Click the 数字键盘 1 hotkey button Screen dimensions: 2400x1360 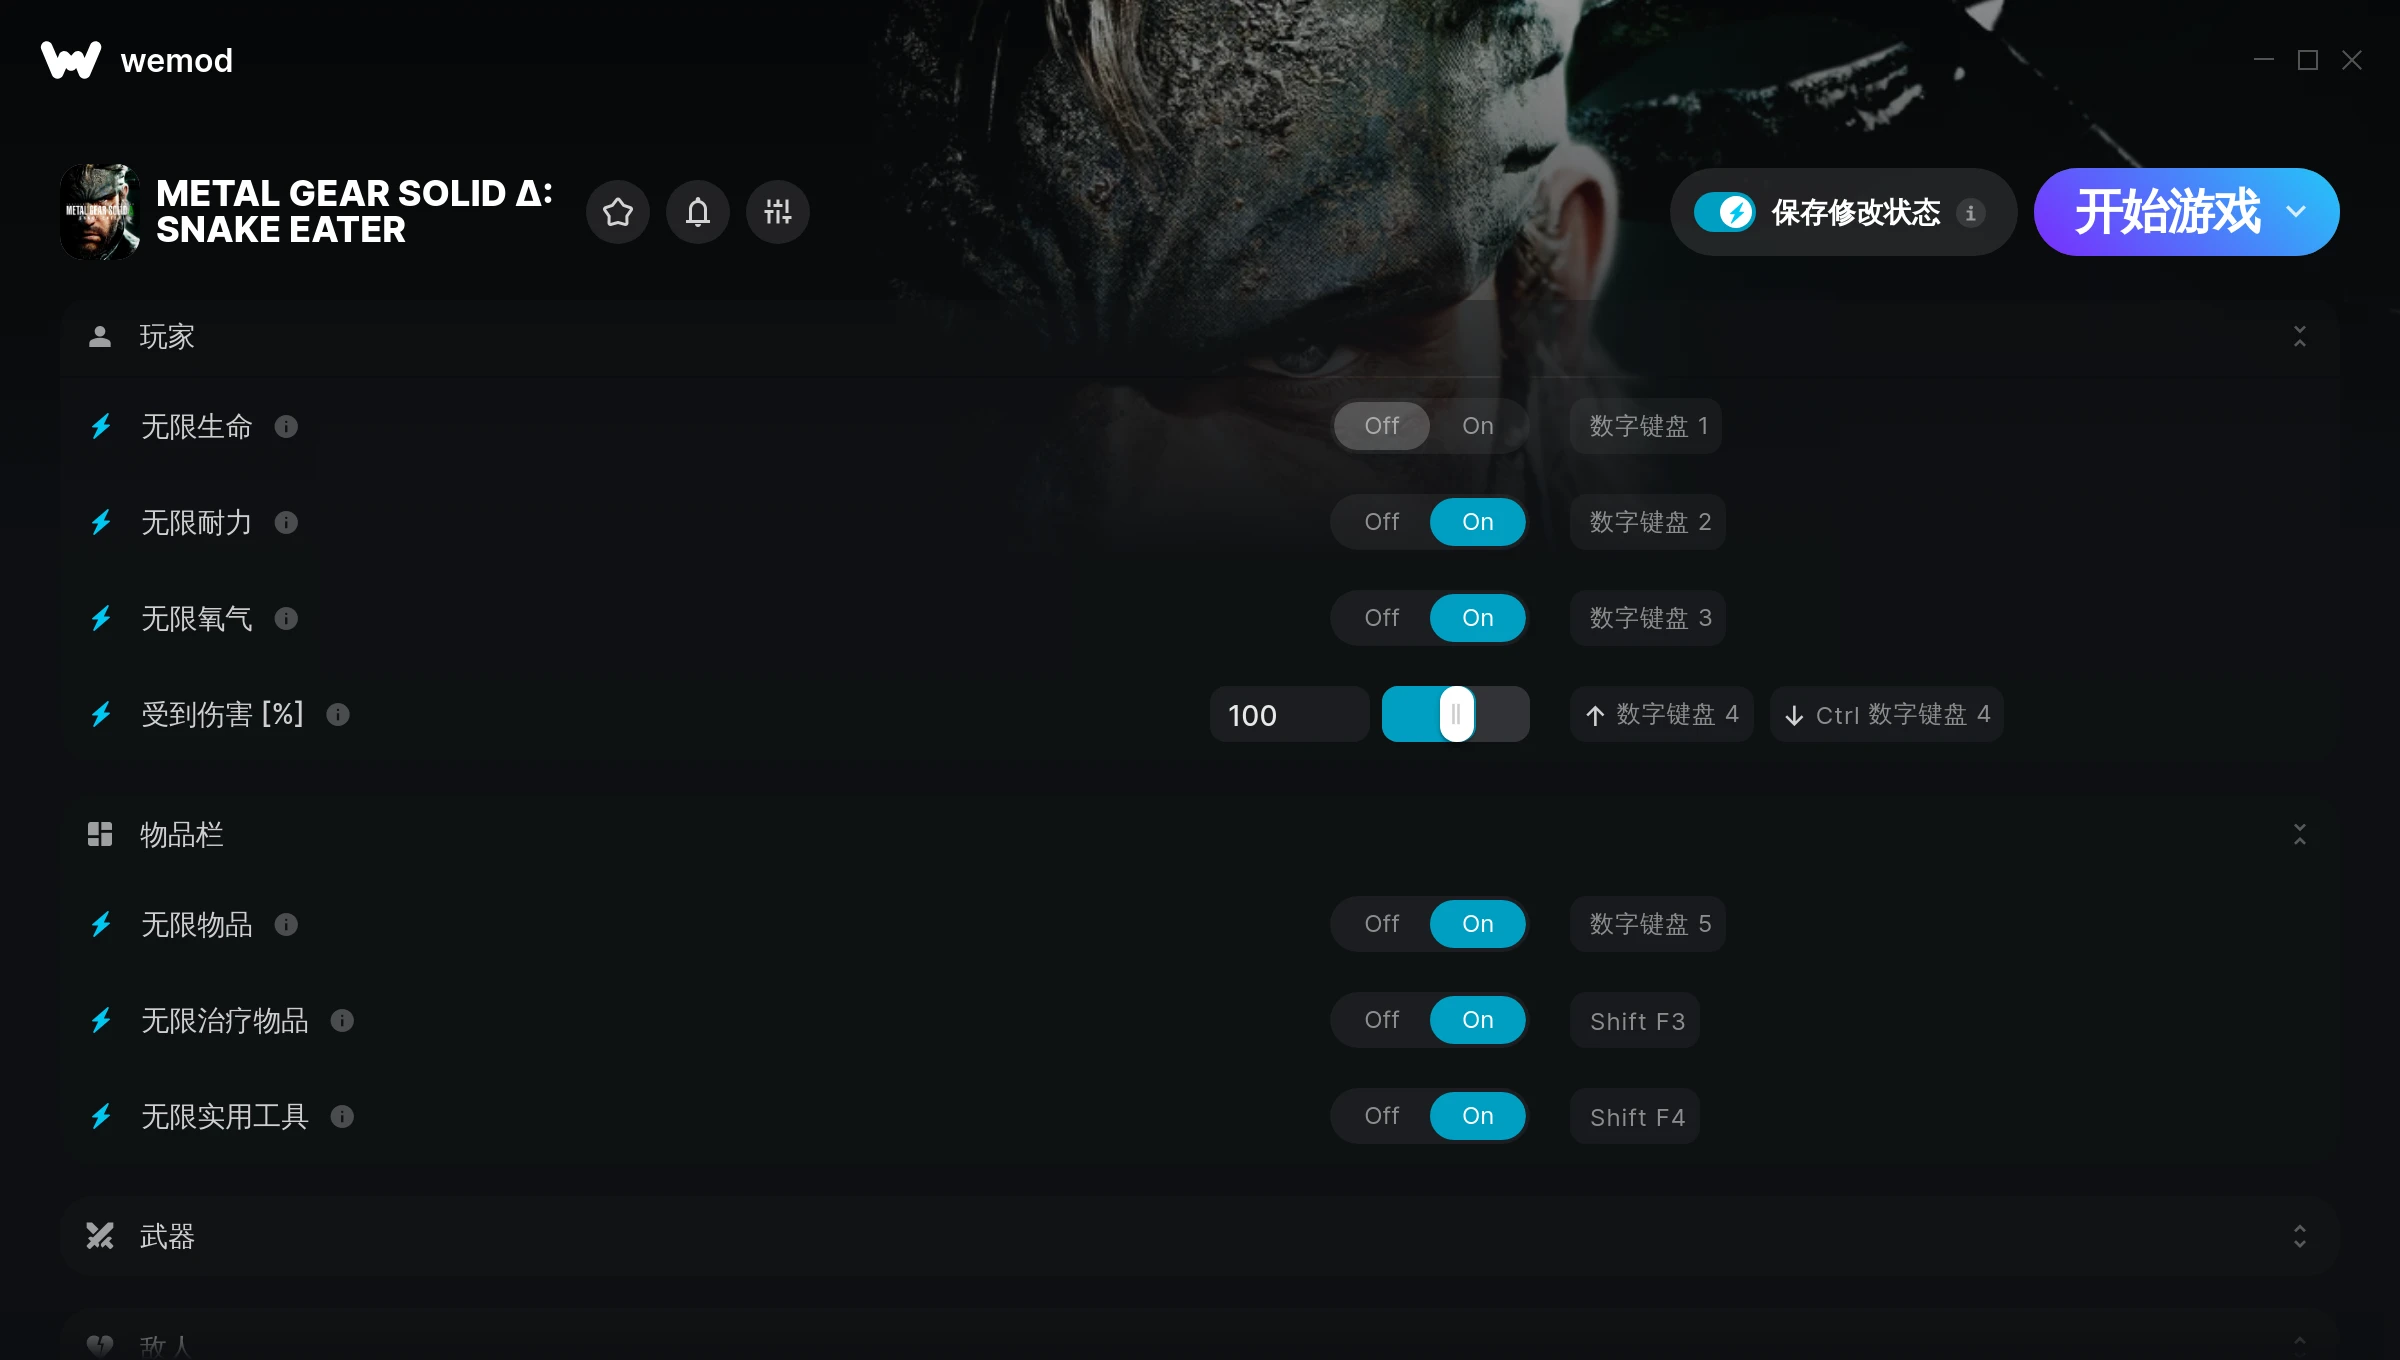click(x=1647, y=426)
